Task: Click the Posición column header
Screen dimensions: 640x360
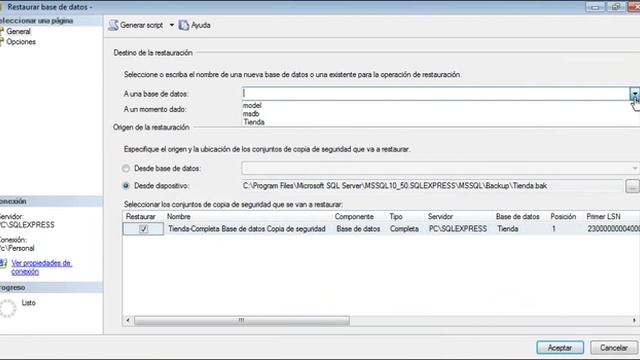Action: click(563, 217)
